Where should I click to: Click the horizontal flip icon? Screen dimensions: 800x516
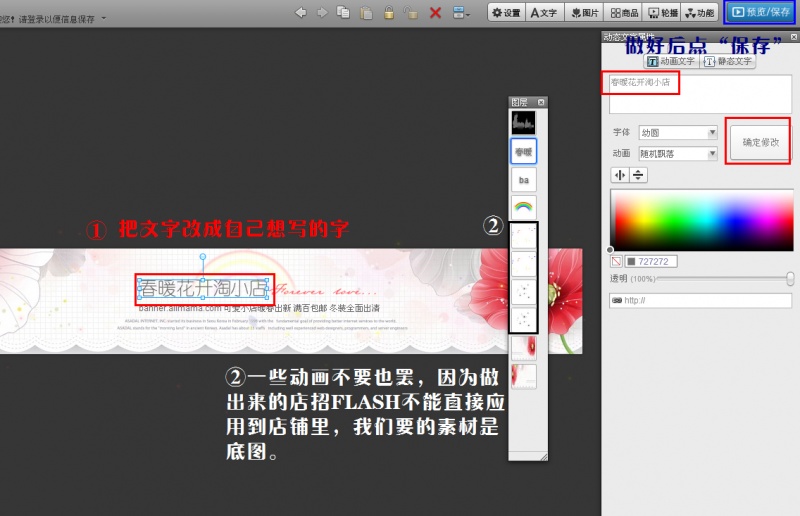tap(620, 175)
